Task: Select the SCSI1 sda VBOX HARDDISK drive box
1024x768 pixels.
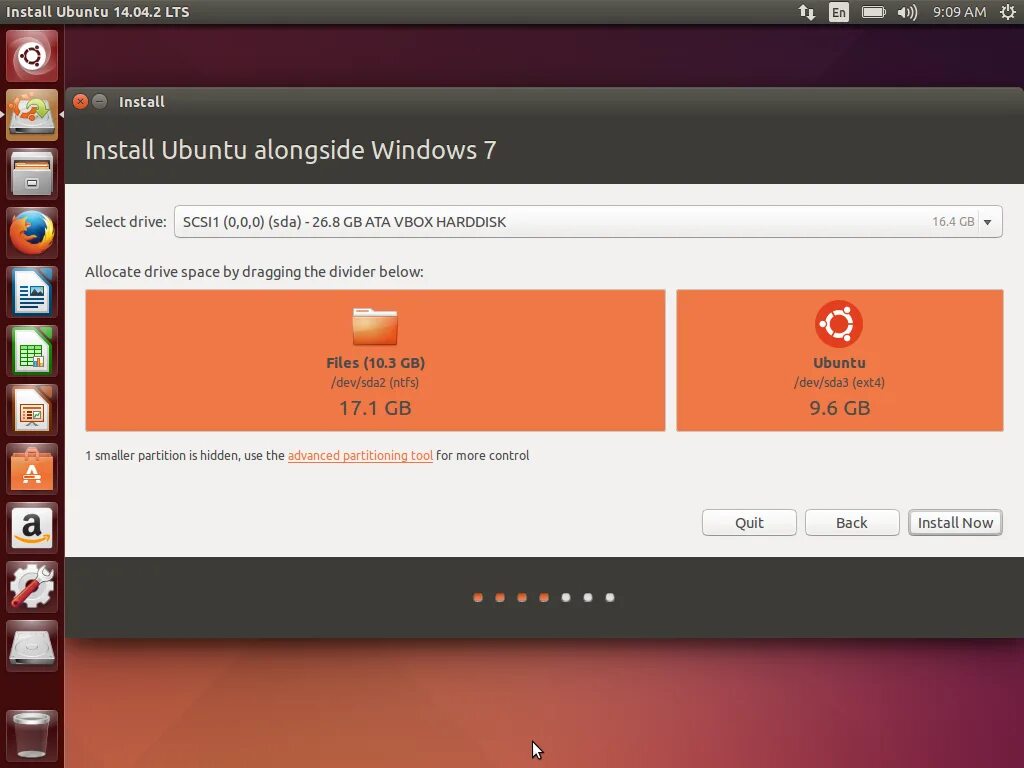Action: pos(588,222)
